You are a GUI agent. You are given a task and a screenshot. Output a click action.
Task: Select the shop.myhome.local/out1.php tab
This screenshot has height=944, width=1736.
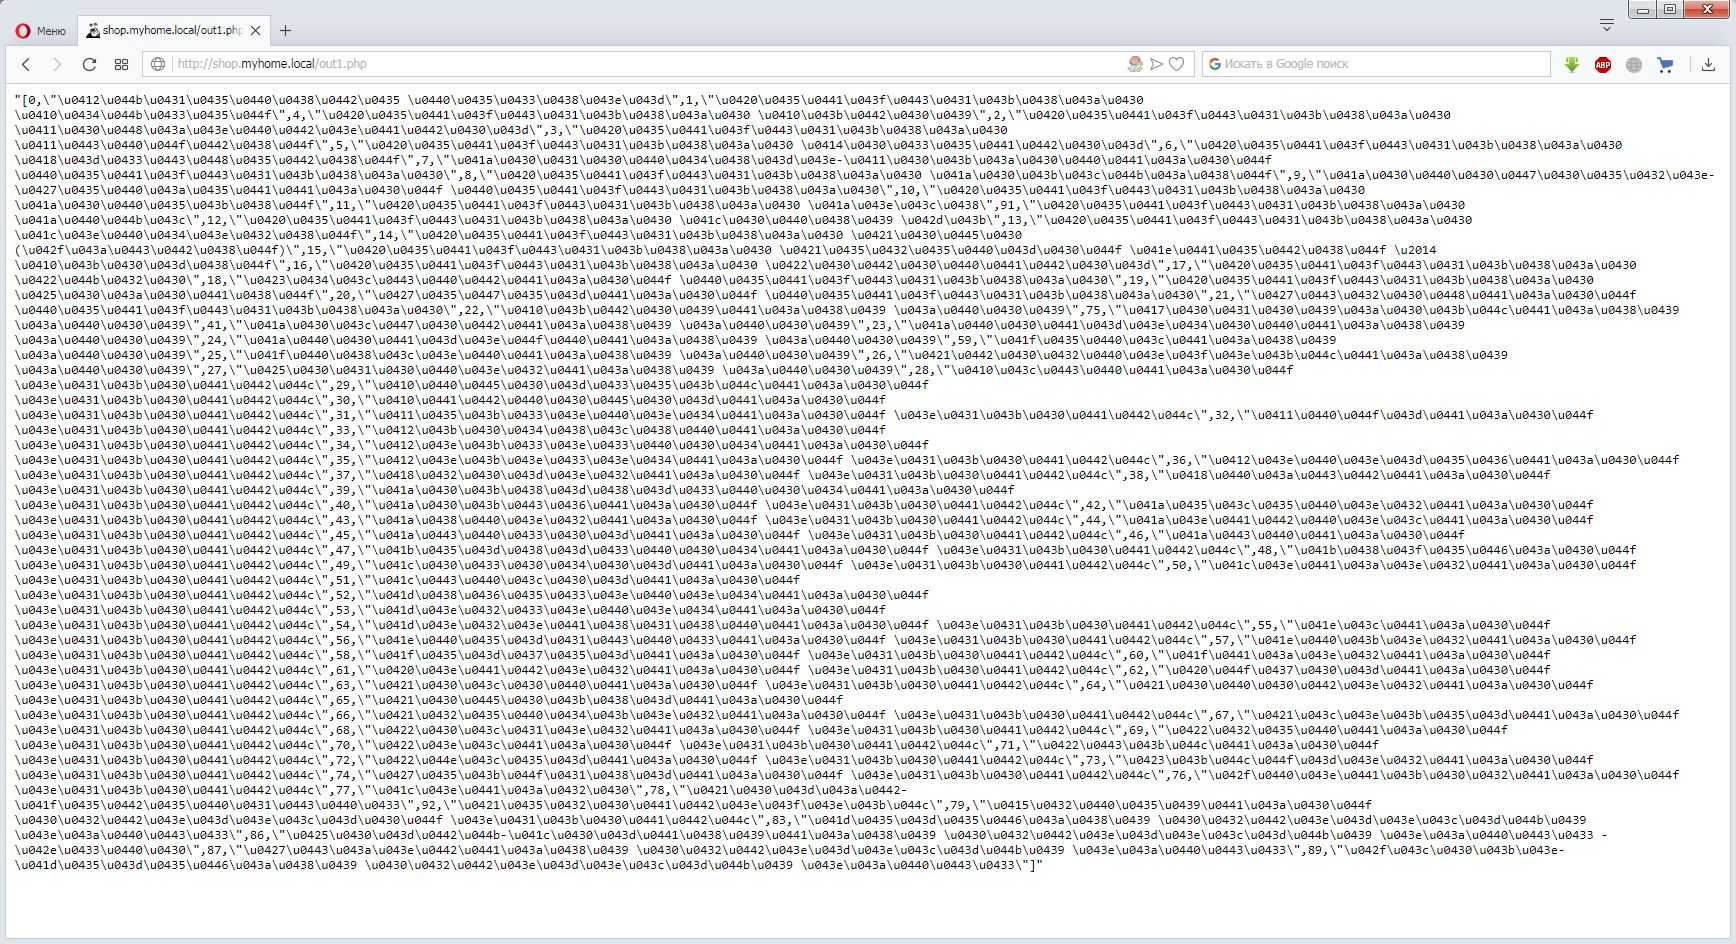click(172, 31)
